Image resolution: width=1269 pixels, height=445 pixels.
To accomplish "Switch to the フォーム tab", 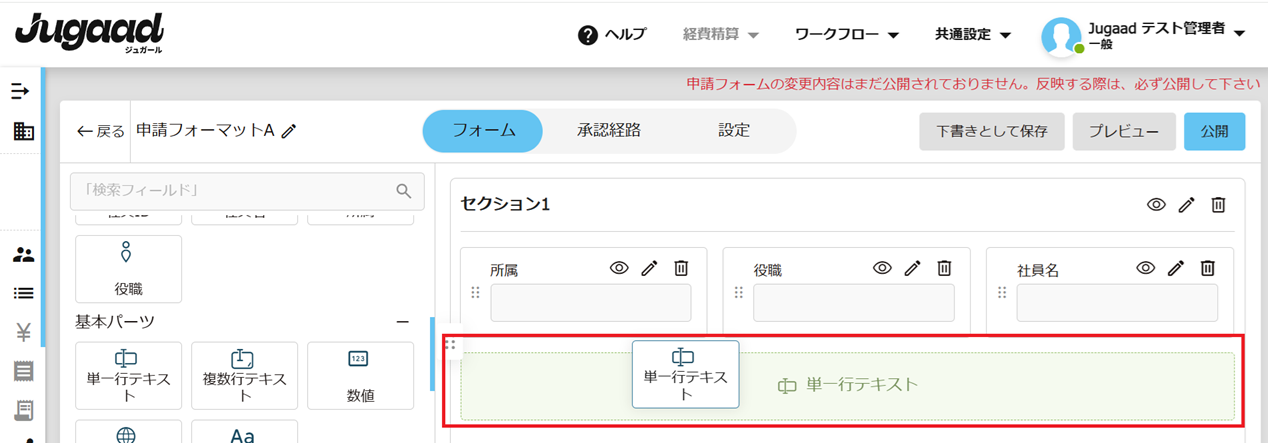I will pos(483,130).
